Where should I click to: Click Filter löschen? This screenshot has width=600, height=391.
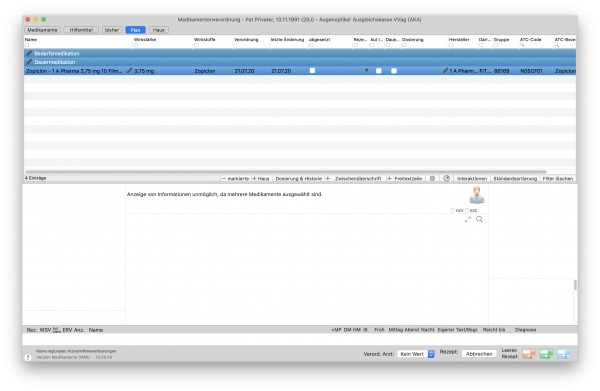coord(558,178)
